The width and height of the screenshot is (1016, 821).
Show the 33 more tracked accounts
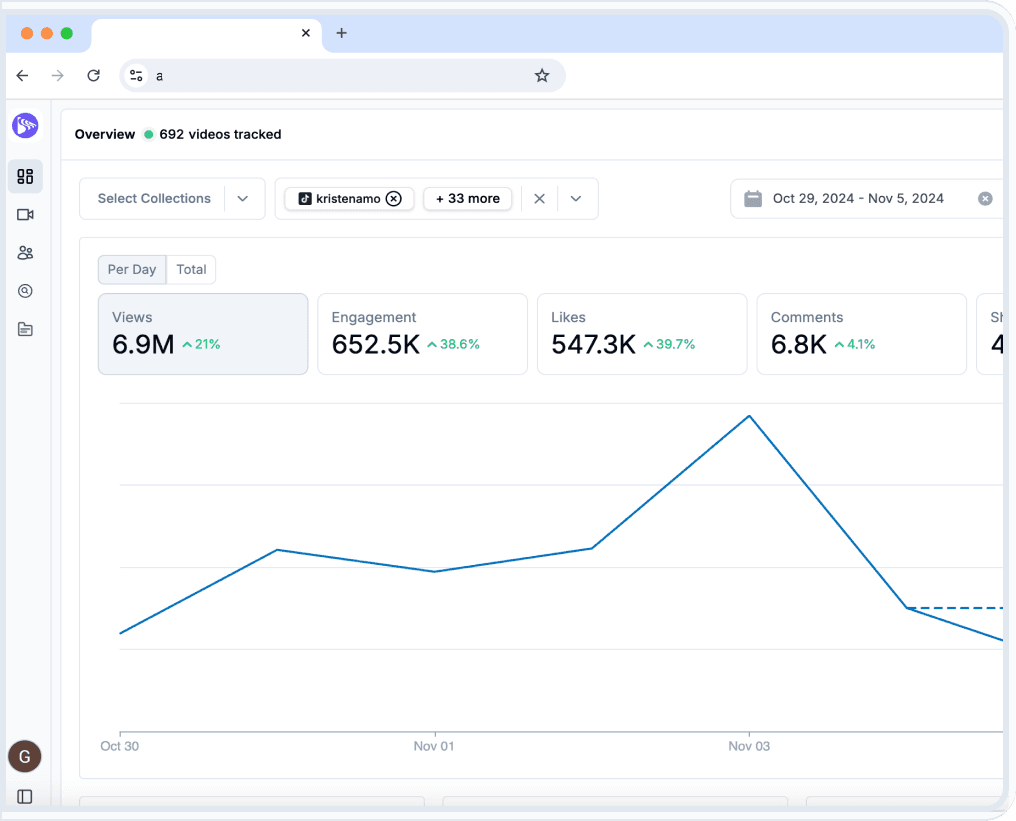click(x=467, y=198)
